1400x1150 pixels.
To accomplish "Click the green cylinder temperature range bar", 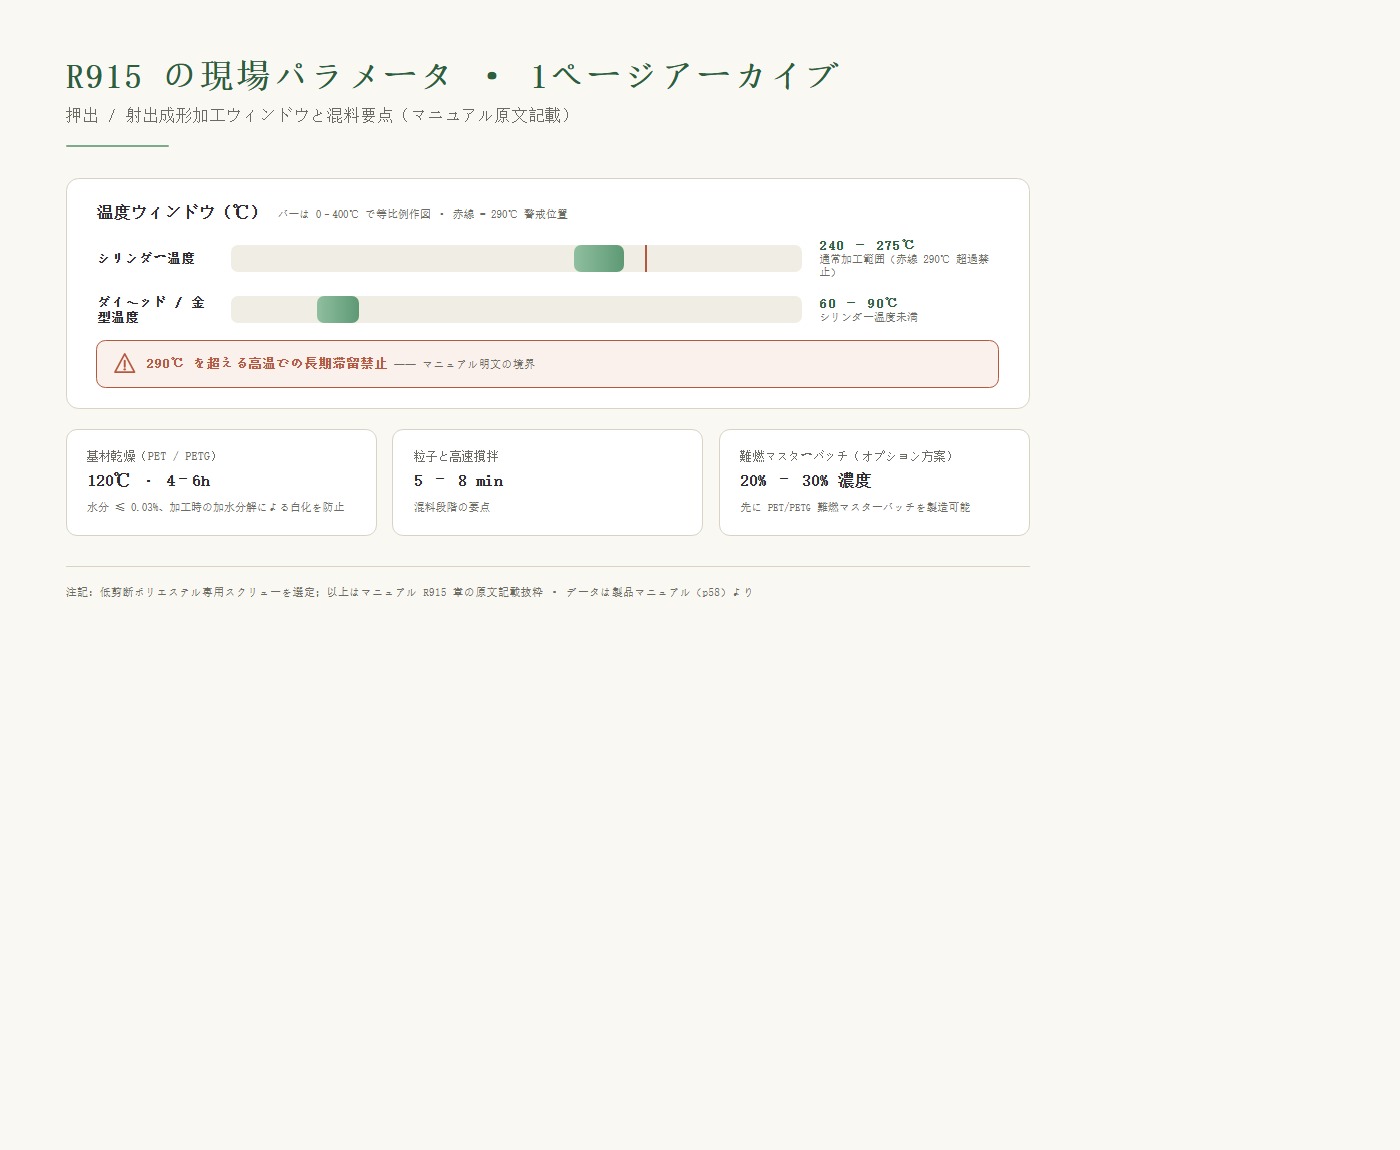I will 599,258.
